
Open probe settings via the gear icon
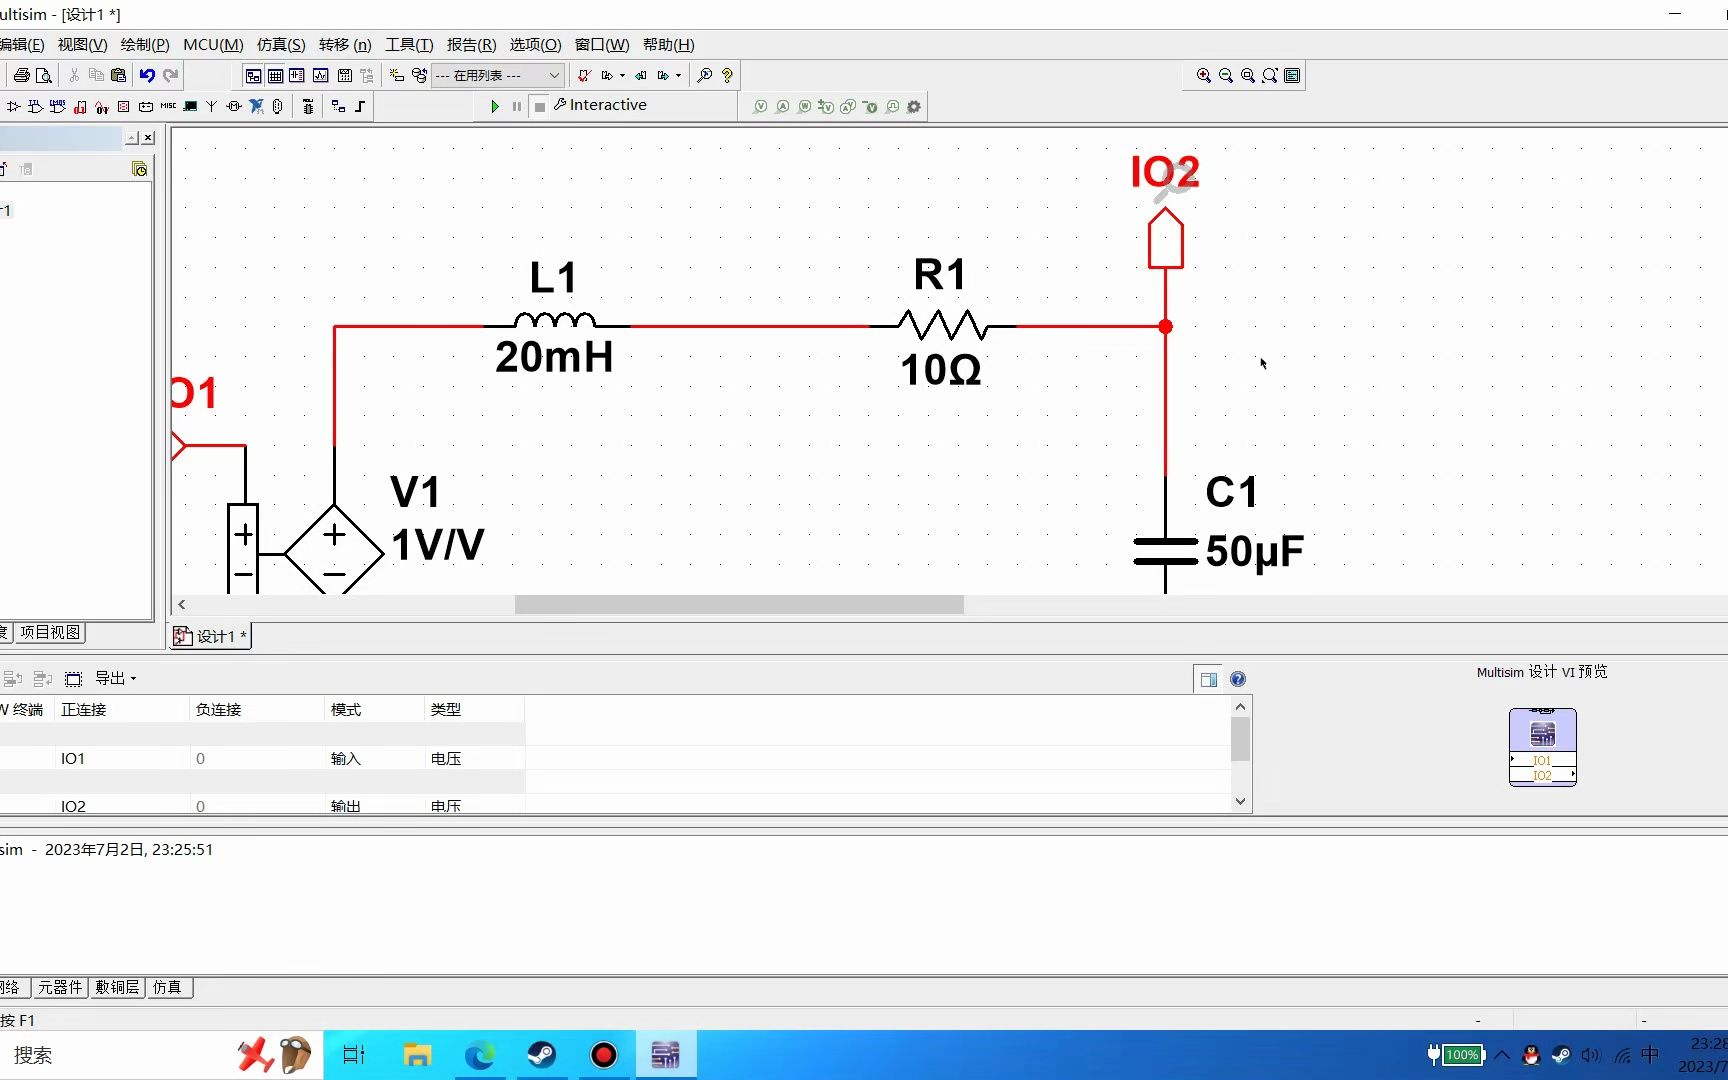tap(913, 106)
